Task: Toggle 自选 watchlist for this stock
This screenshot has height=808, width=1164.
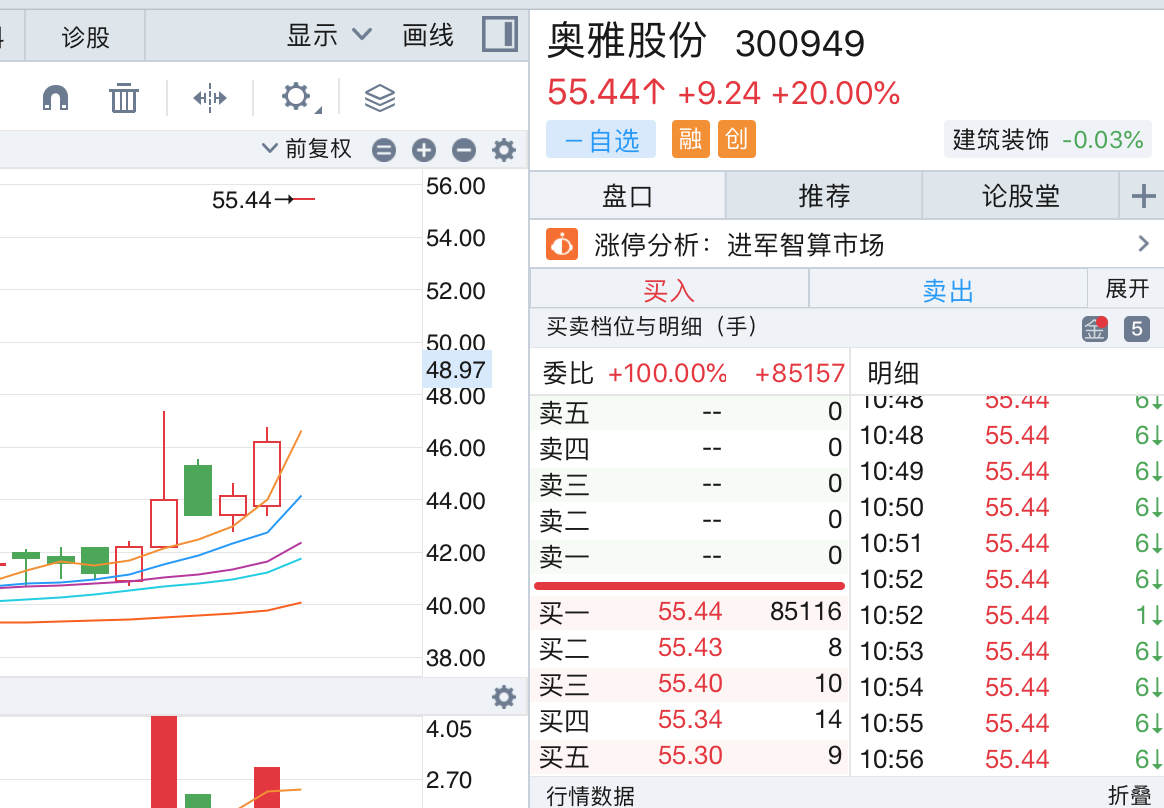Action: pos(601,139)
